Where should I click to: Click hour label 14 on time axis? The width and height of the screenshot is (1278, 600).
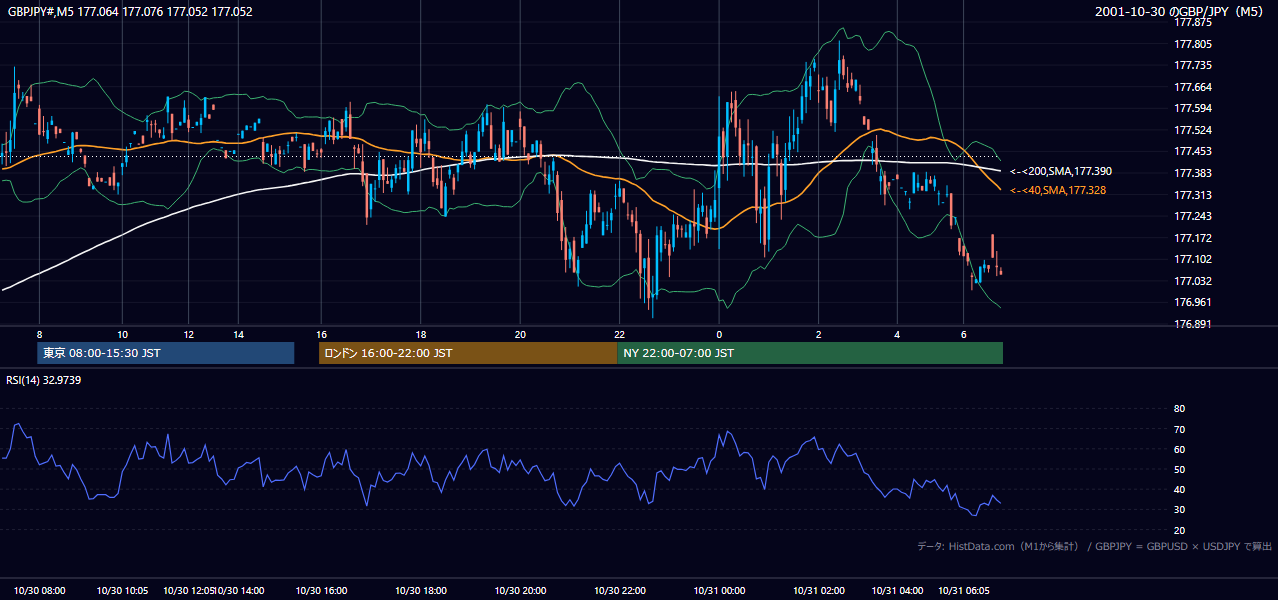coord(238,335)
